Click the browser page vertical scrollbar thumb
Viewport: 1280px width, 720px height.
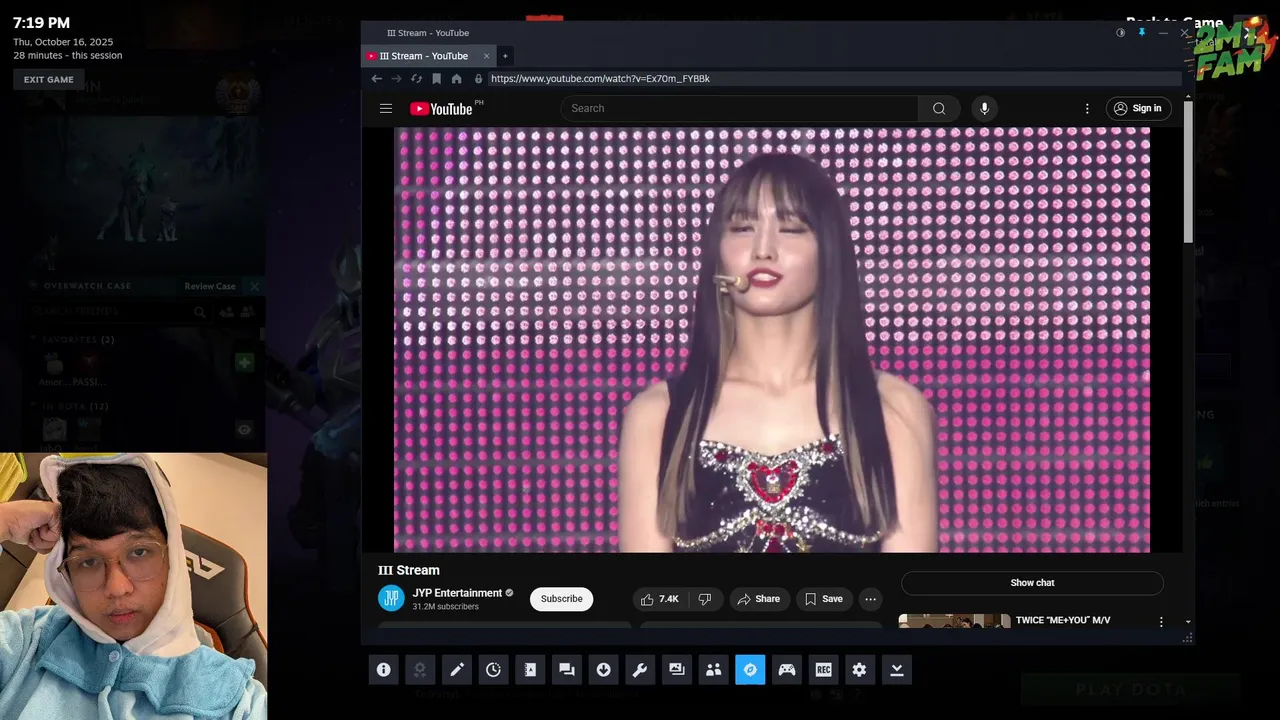(x=1188, y=172)
